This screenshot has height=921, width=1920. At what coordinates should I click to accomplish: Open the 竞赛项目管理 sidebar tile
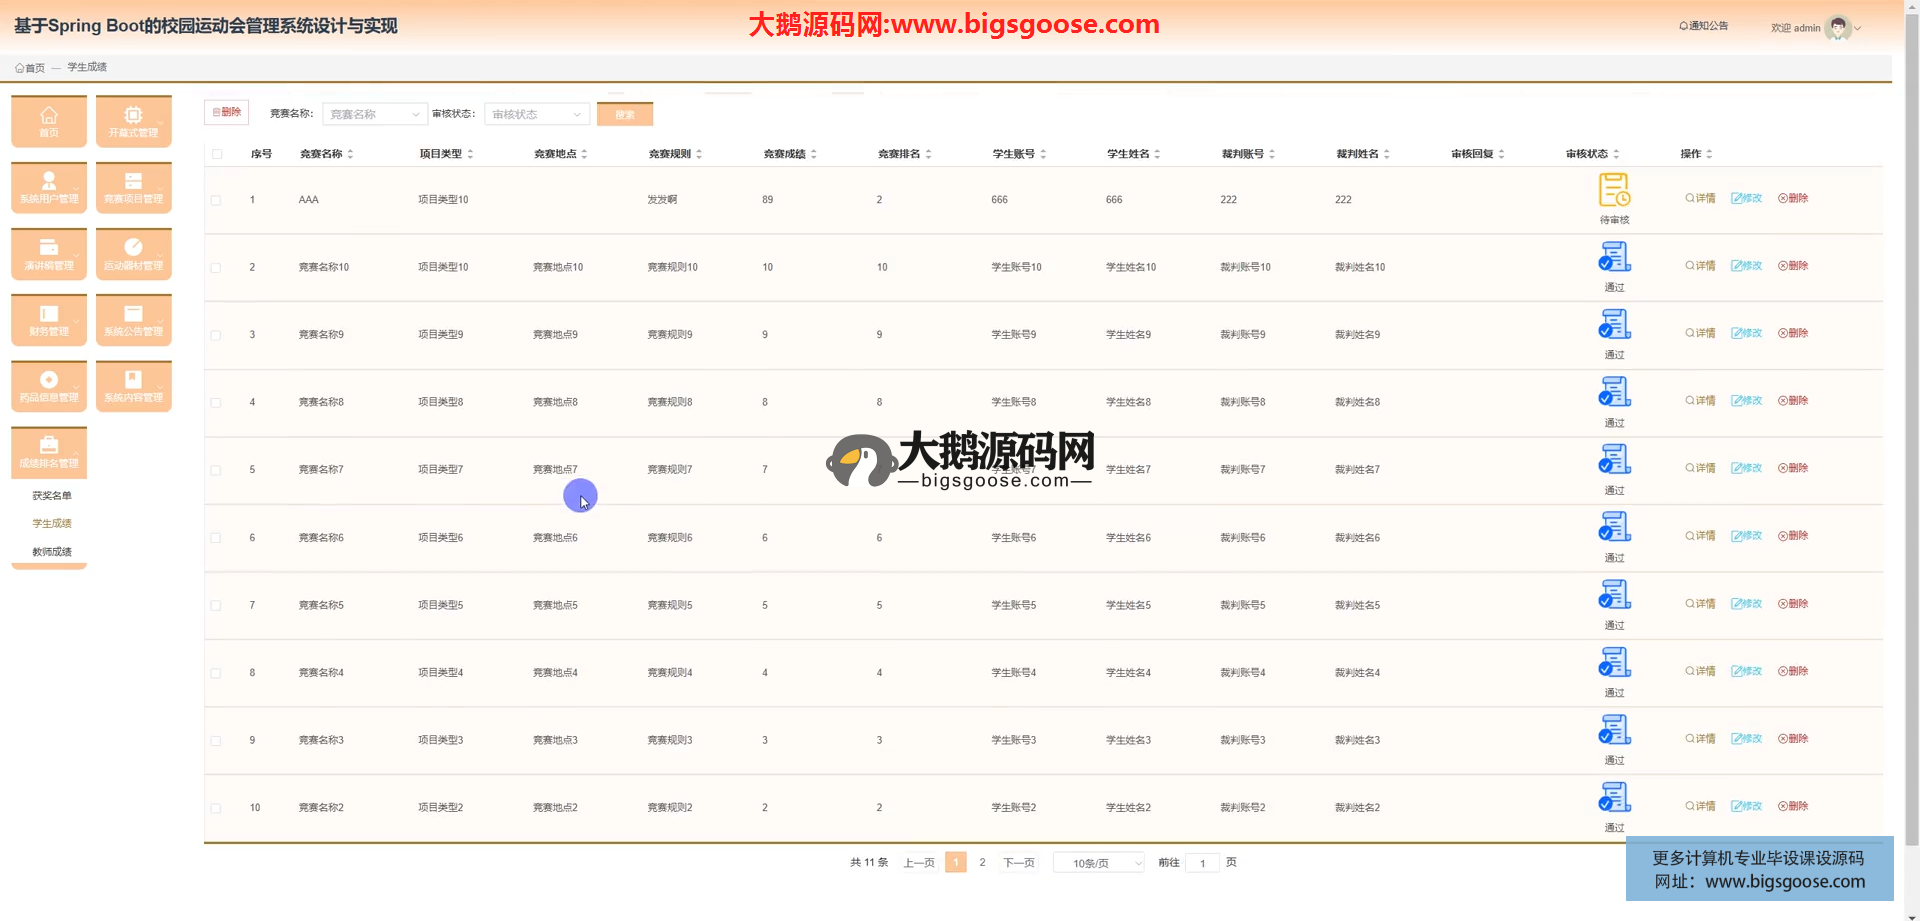coord(133,187)
